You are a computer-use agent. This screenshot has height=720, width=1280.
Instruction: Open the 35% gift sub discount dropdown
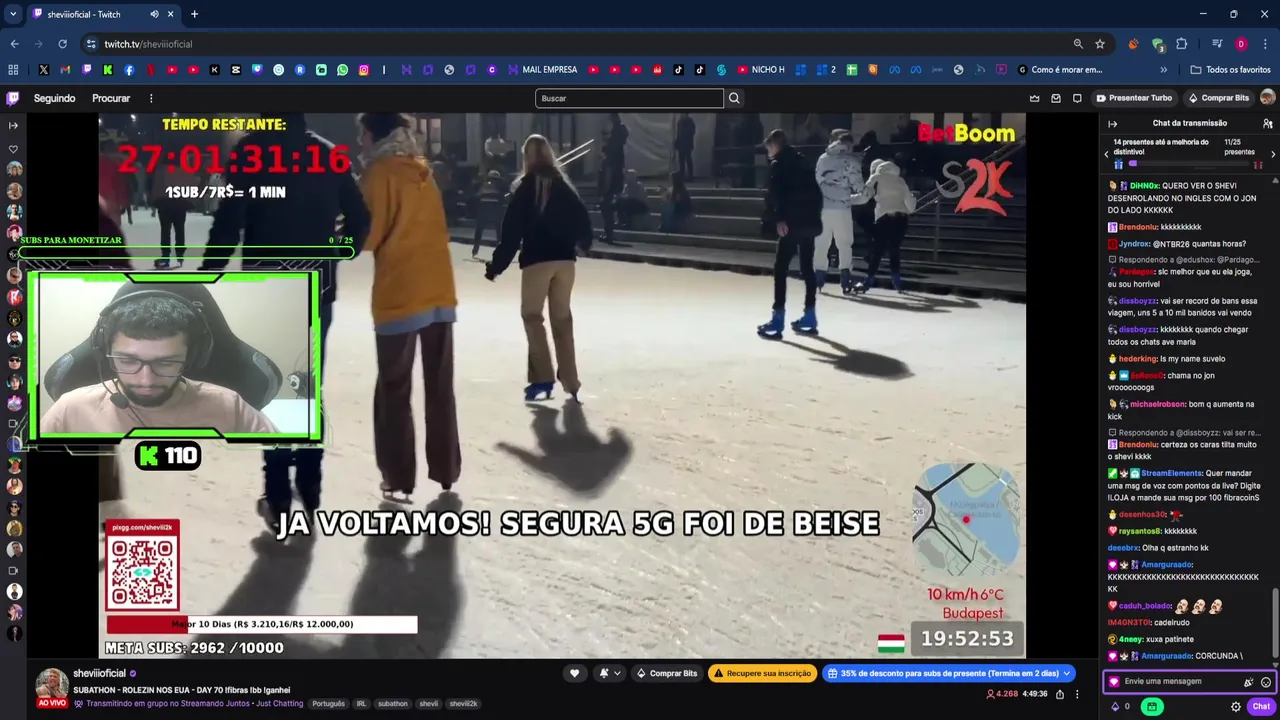948,673
